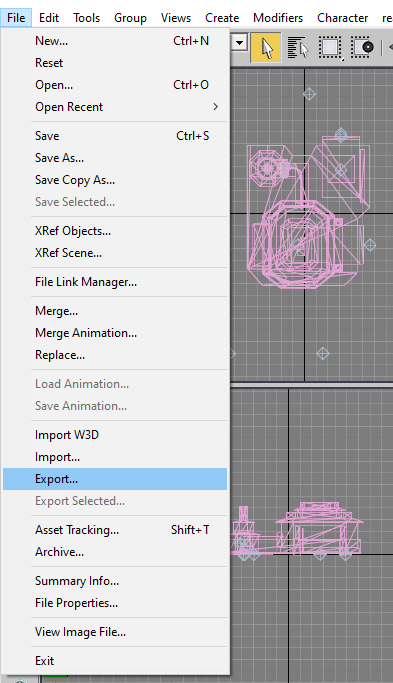Viewport: 393px width, 683px height.
Task: Click Import W3D menu entry
Action: point(115,435)
